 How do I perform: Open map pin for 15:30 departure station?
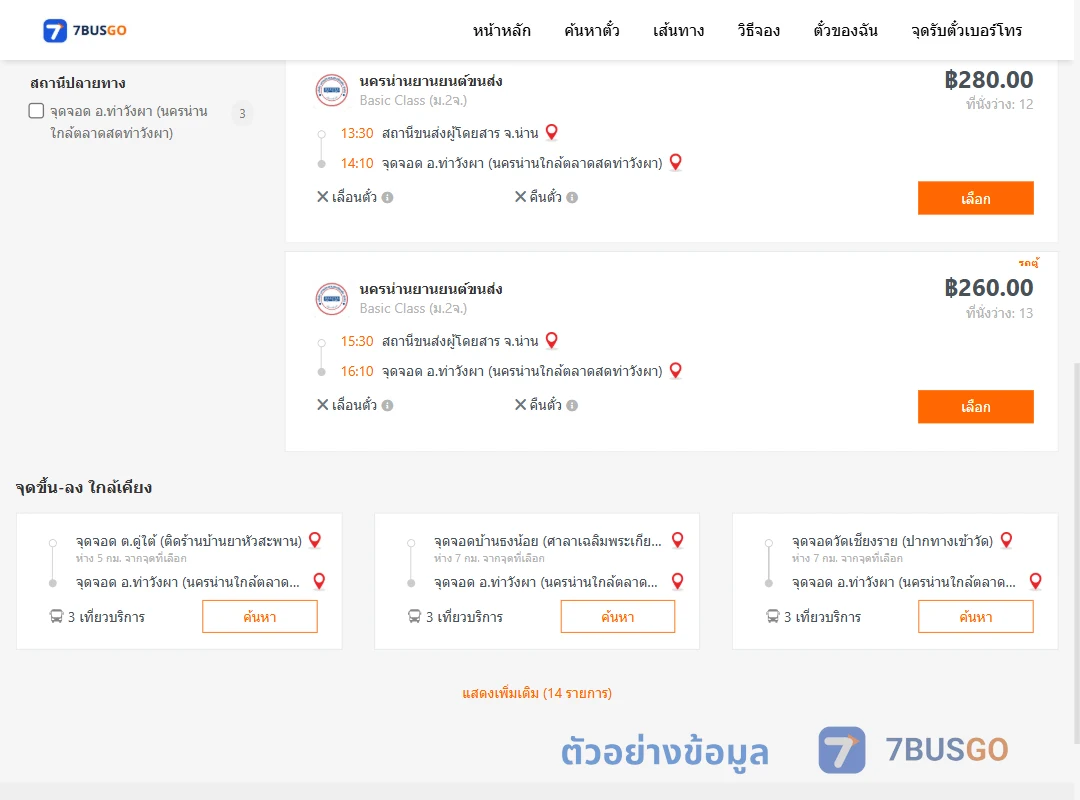click(552, 340)
